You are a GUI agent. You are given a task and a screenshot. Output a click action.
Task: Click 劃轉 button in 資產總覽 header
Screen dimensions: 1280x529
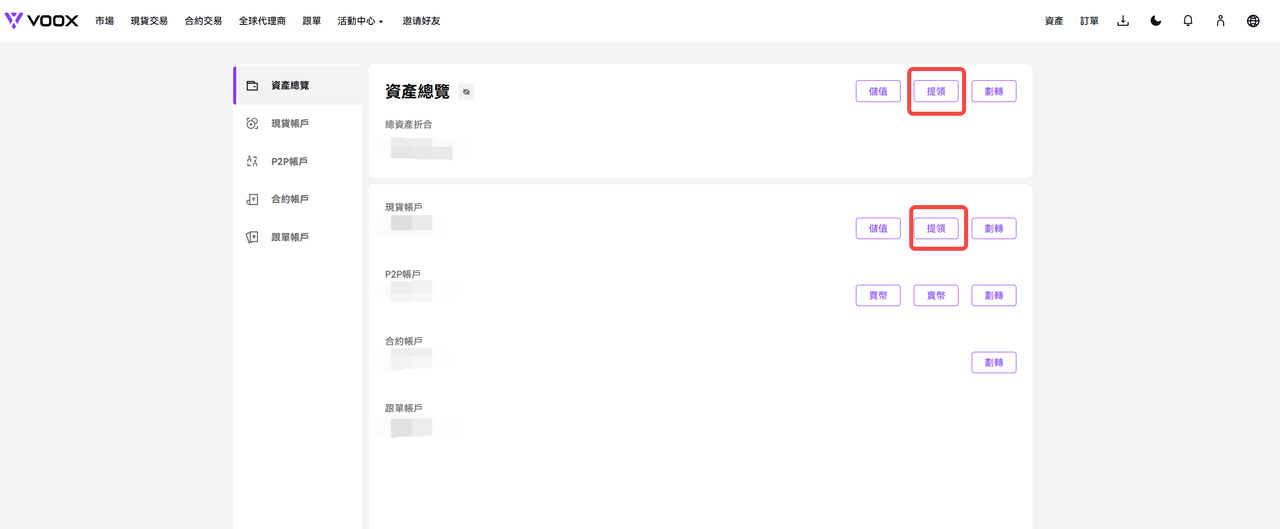click(x=994, y=91)
